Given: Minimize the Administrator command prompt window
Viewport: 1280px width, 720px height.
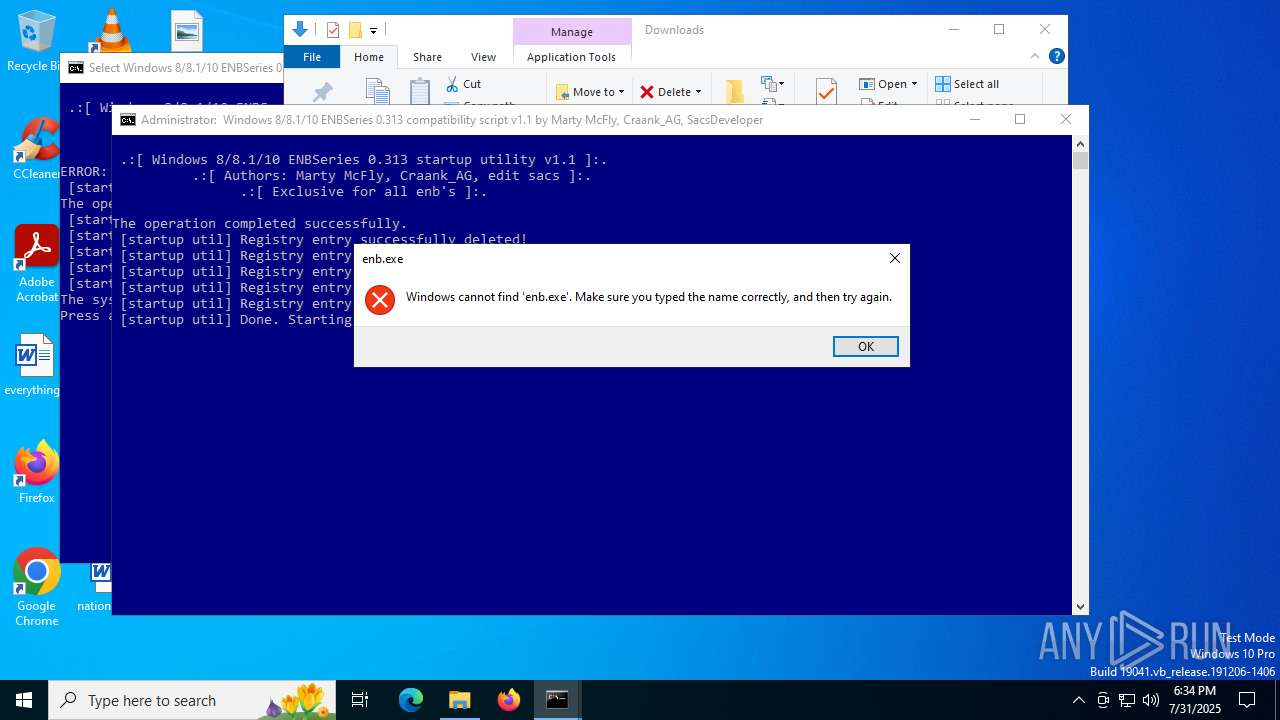Looking at the screenshot, I should pos(975,120).
